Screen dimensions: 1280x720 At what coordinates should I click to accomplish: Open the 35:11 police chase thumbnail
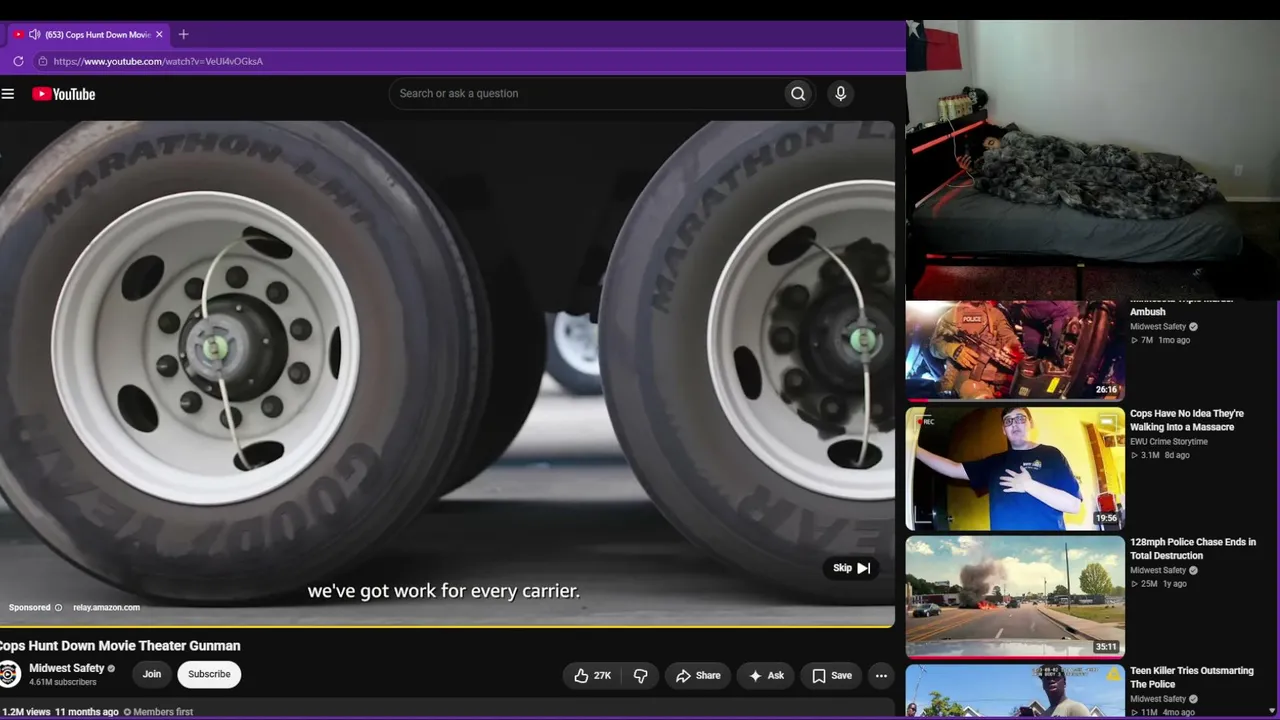point(1015,597)
